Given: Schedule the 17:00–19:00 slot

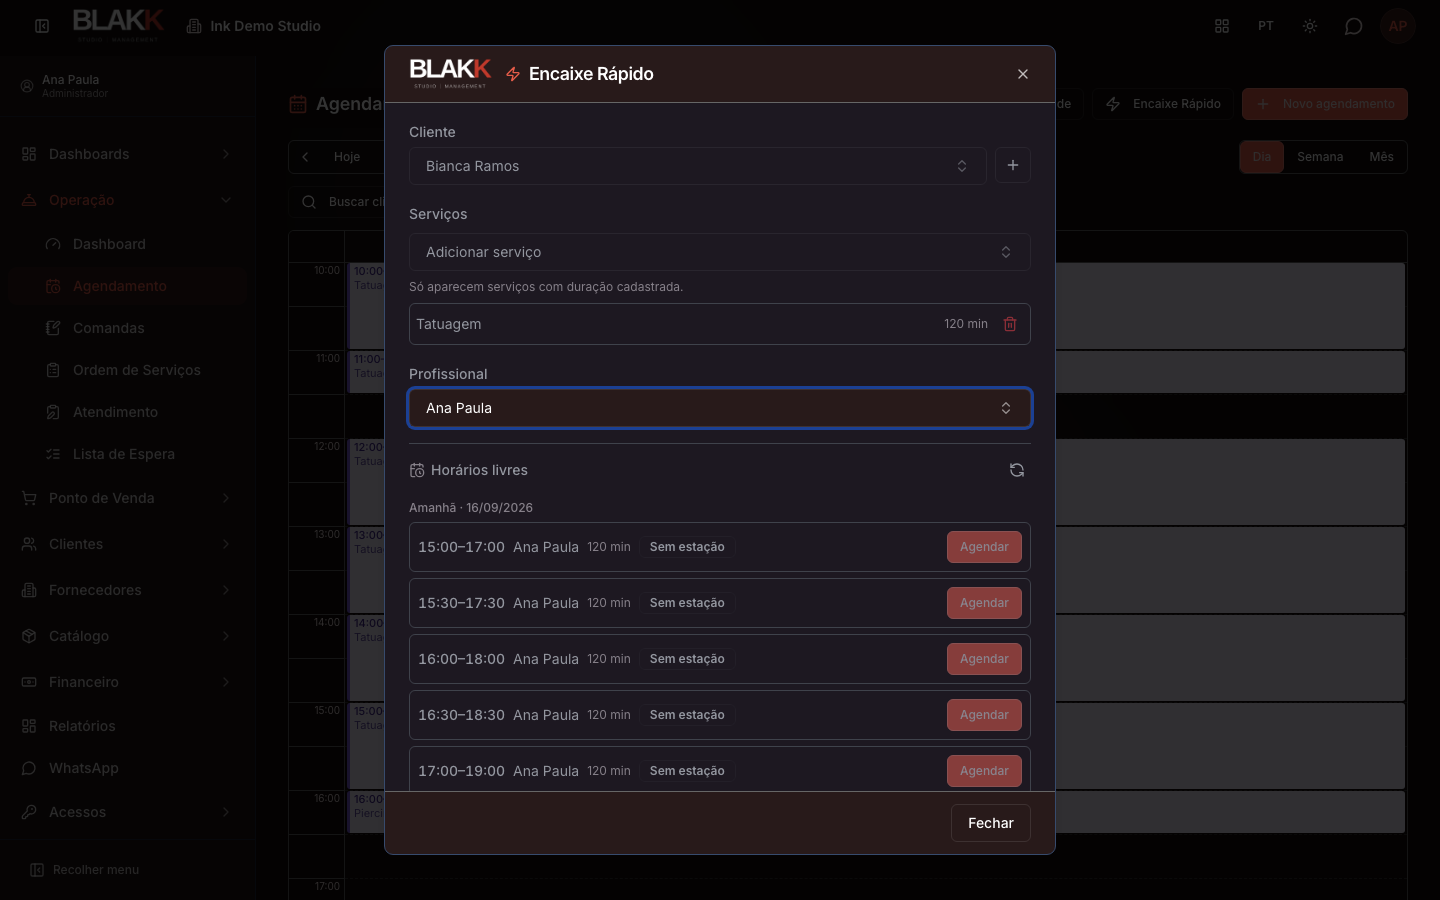Looking at the screenshot, I should 984,771.
